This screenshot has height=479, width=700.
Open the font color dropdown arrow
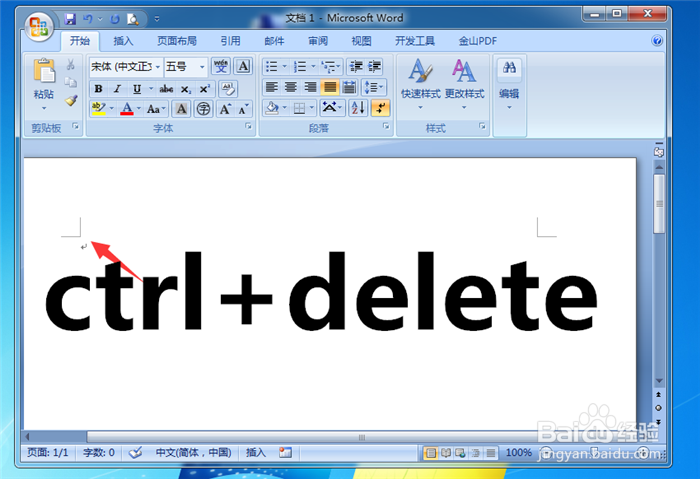tap(139, 108)
